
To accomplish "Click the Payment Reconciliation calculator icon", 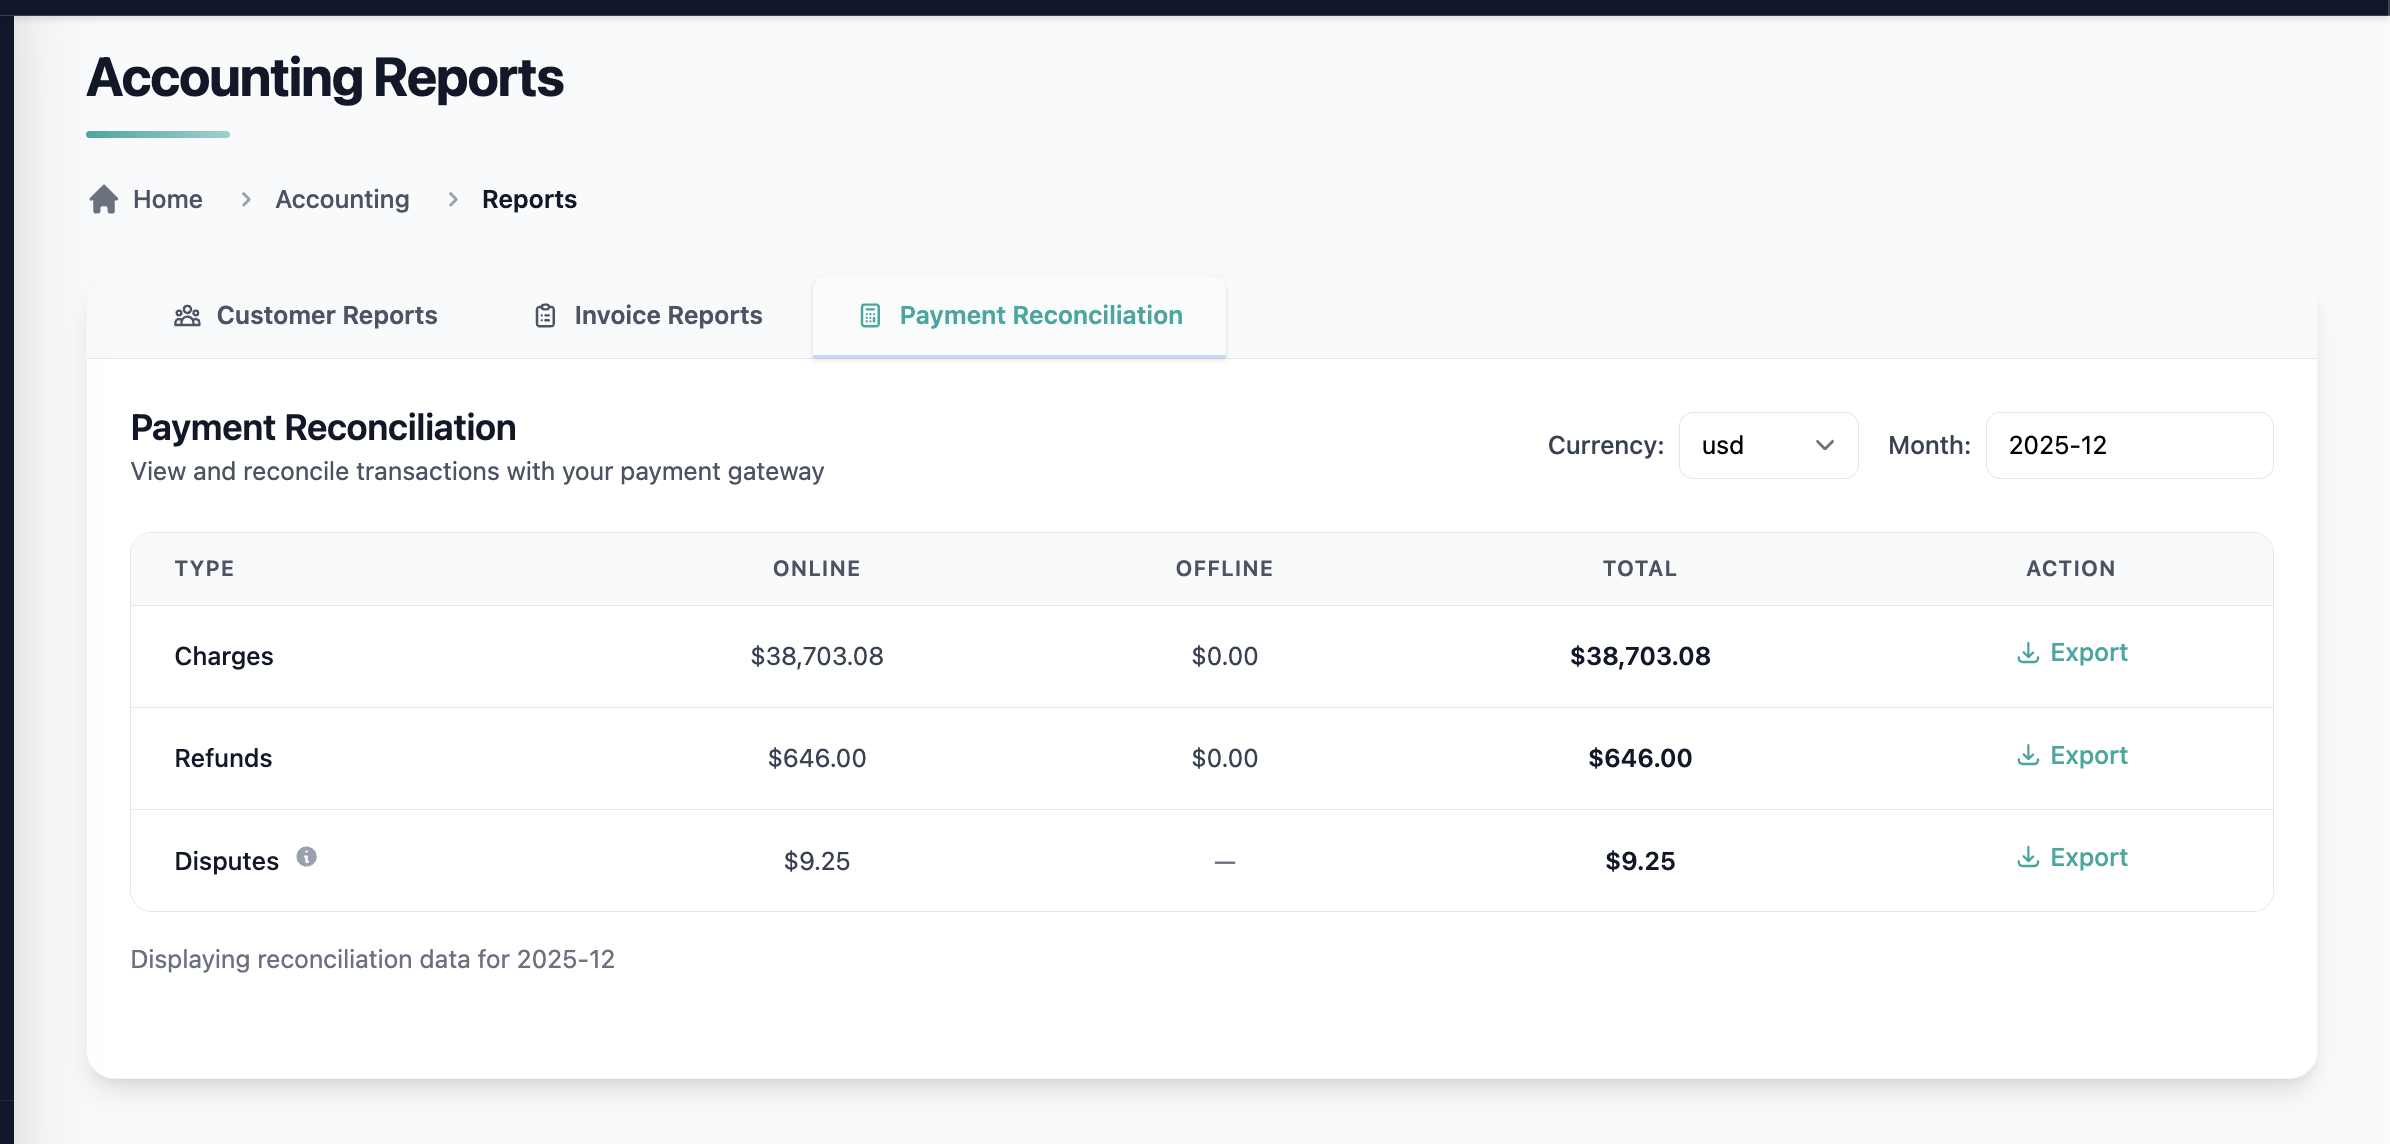I will click(870, 316).
